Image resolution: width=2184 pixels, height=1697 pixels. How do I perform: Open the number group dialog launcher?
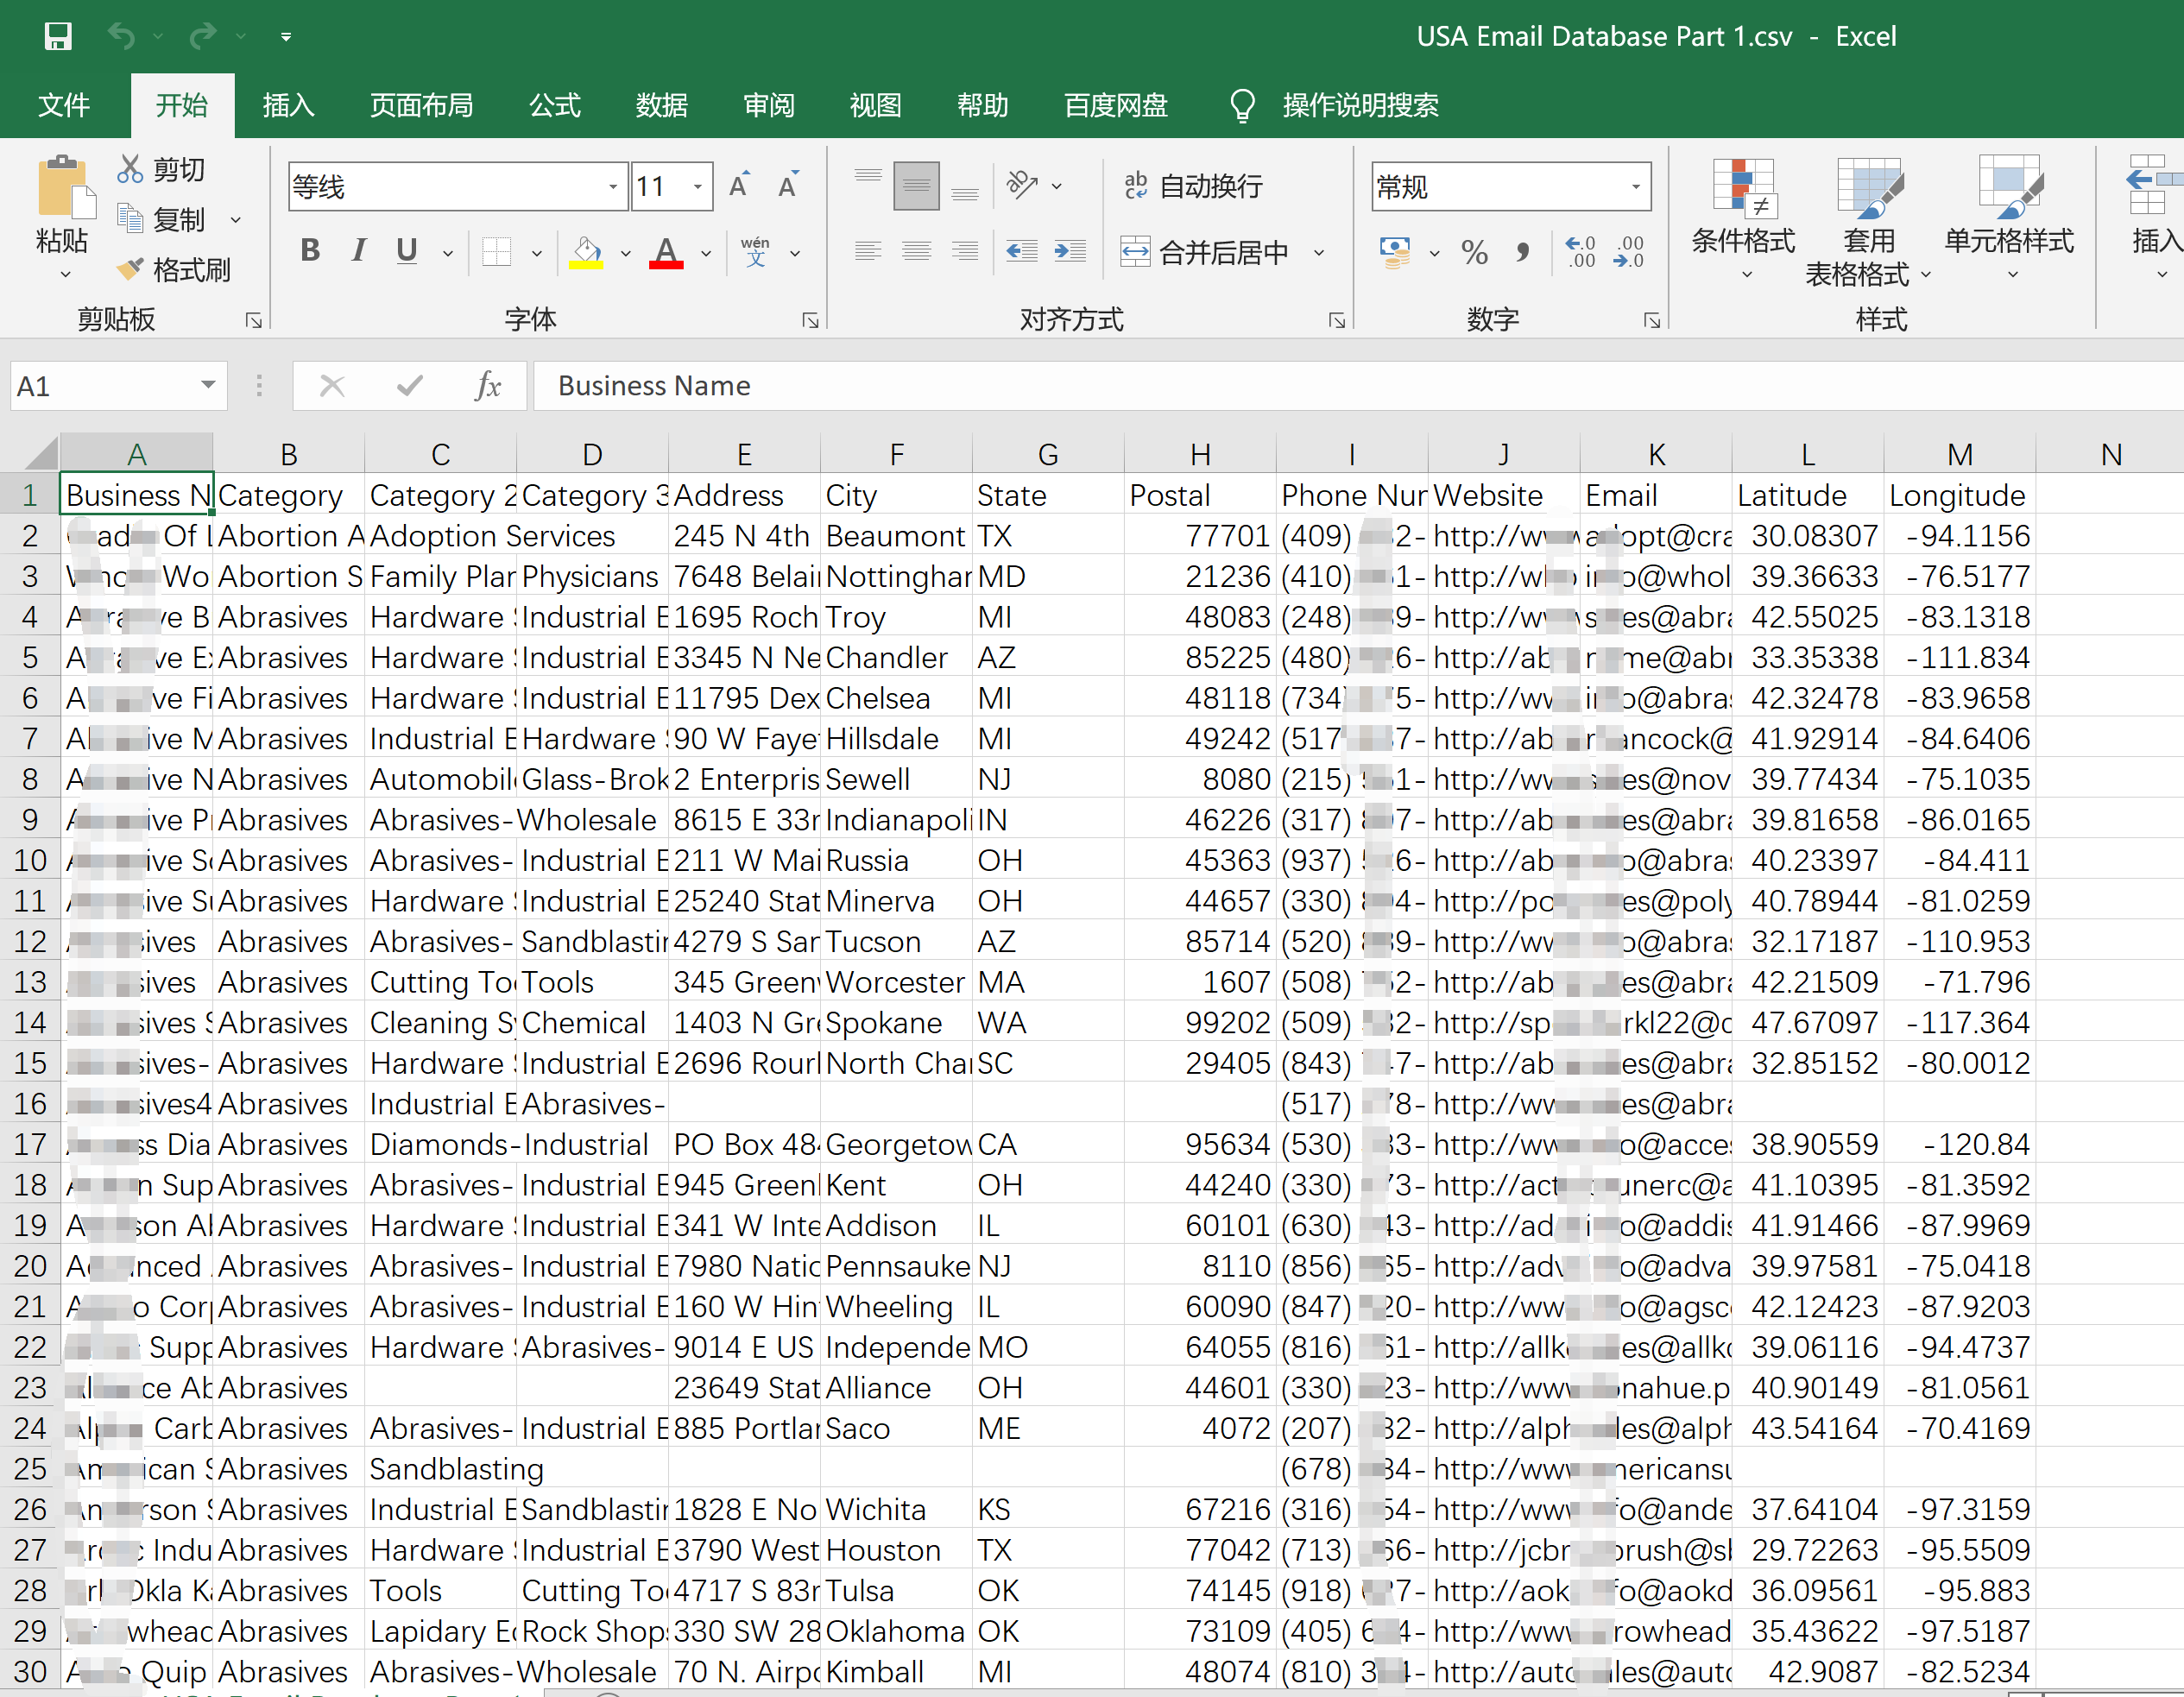click(x=1652, y=320)
